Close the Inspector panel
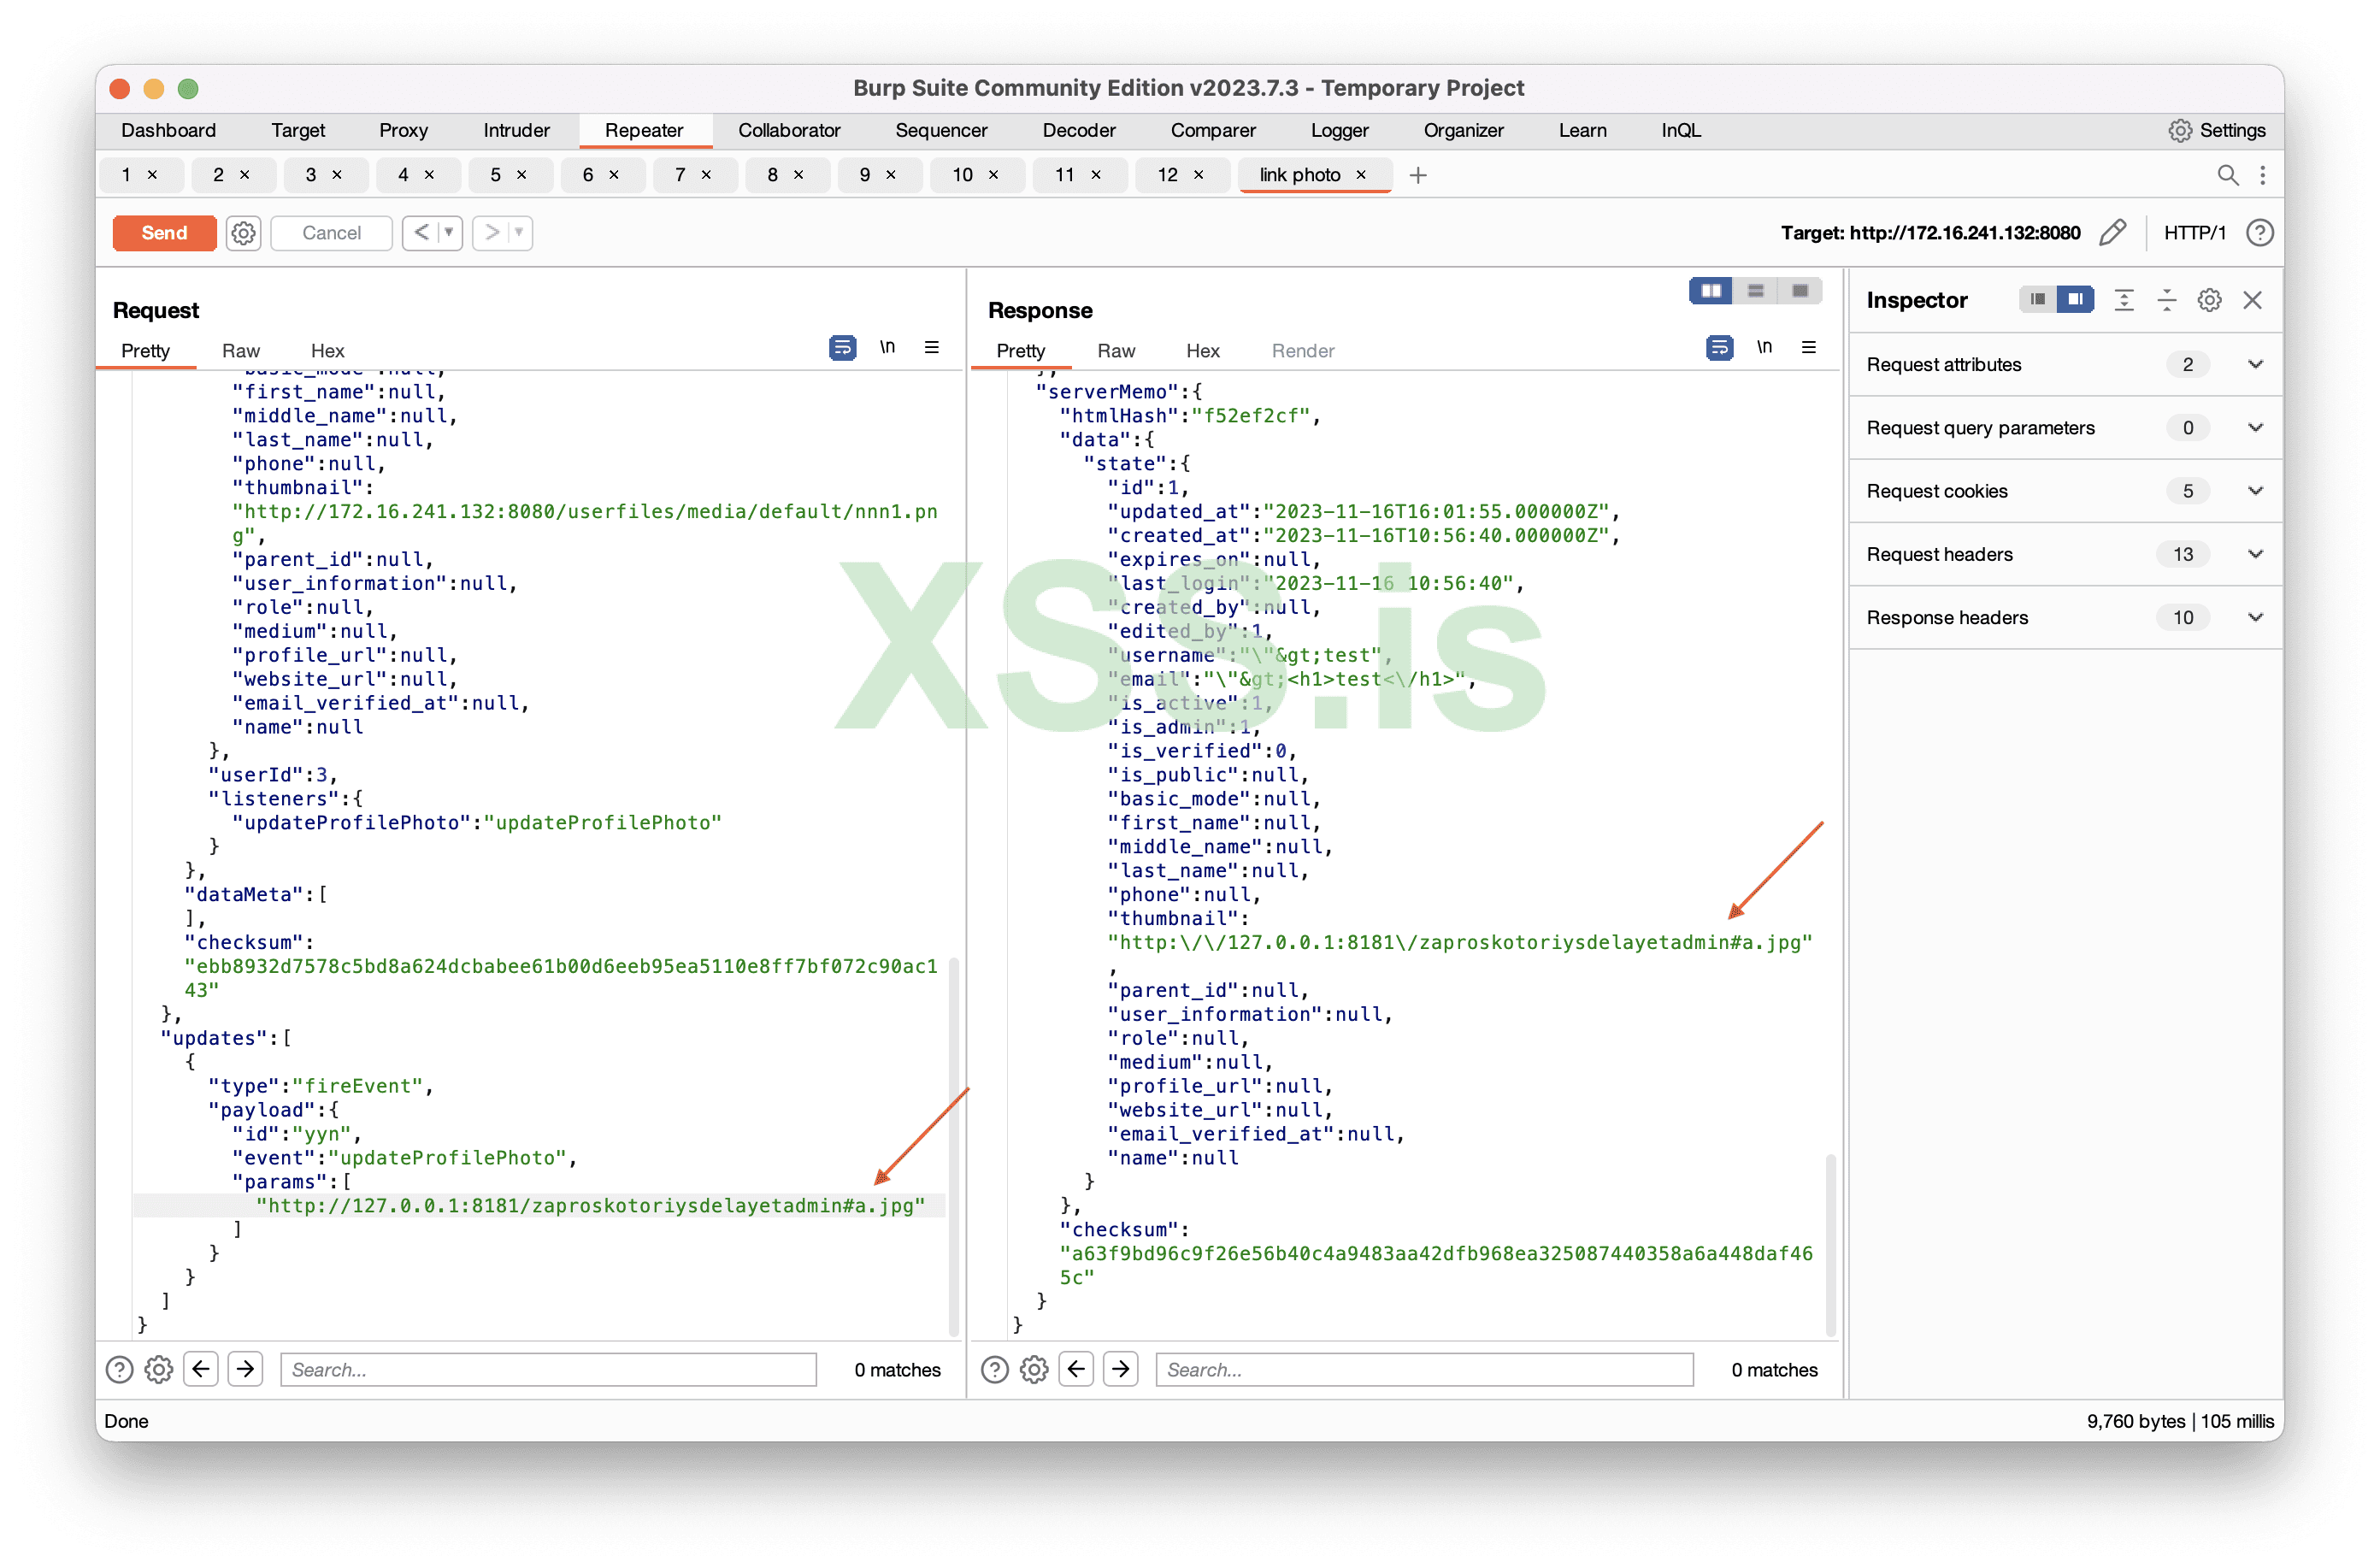The width and height of the screenshot is (2380, 1568). tap(2252, 300)
